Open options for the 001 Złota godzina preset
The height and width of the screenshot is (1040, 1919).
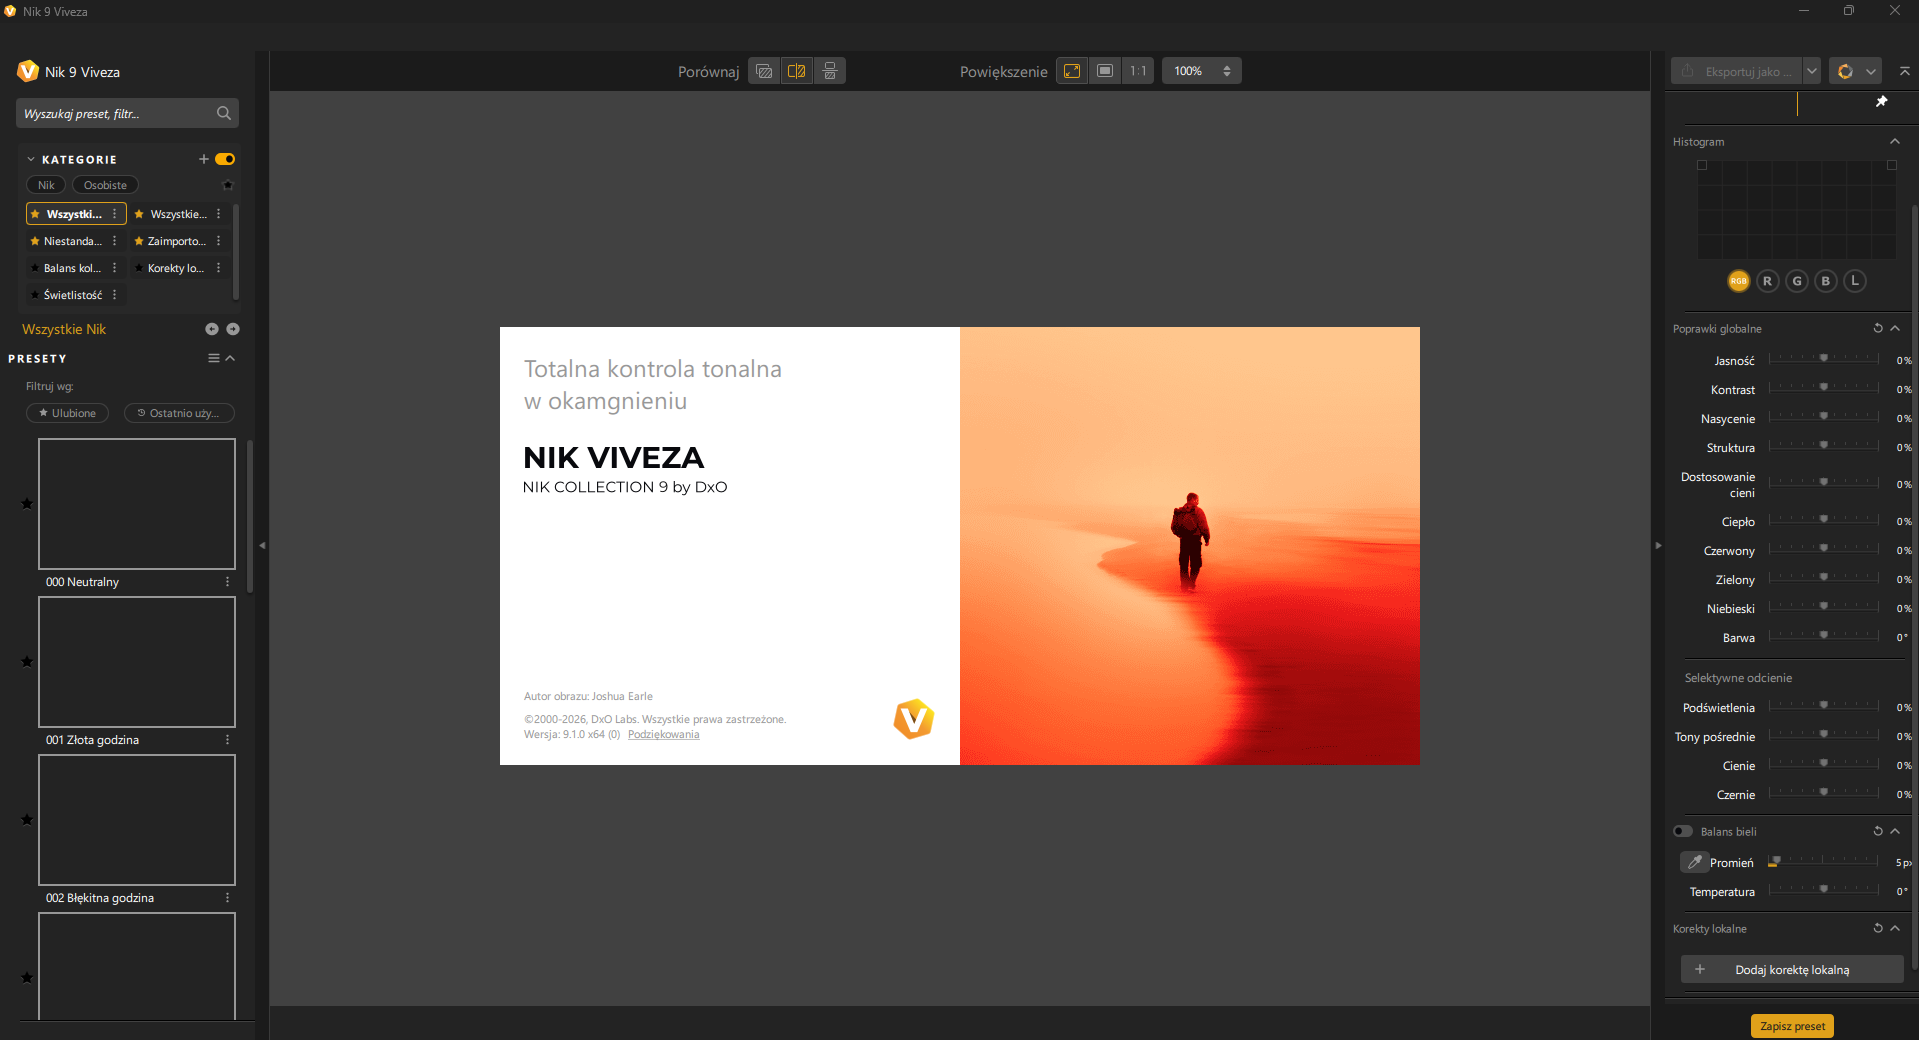pos(228,740)
